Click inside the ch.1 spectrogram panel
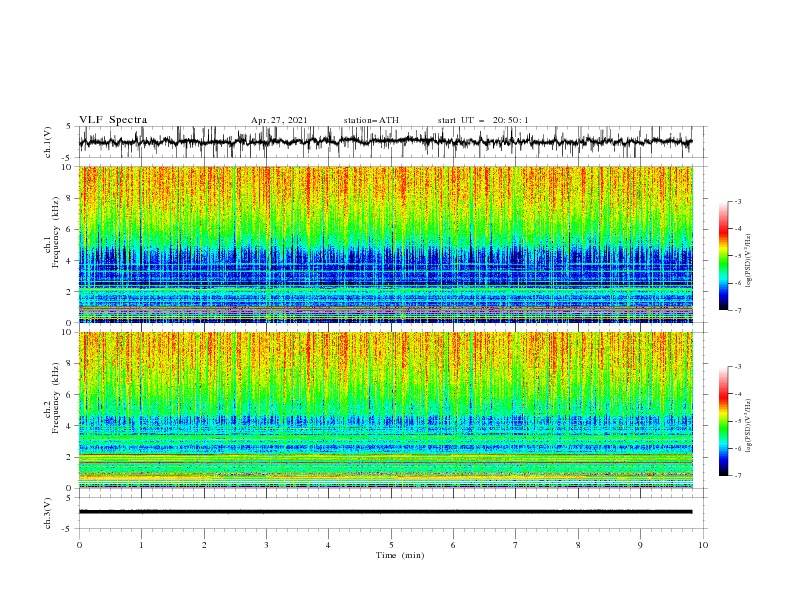 386,244
